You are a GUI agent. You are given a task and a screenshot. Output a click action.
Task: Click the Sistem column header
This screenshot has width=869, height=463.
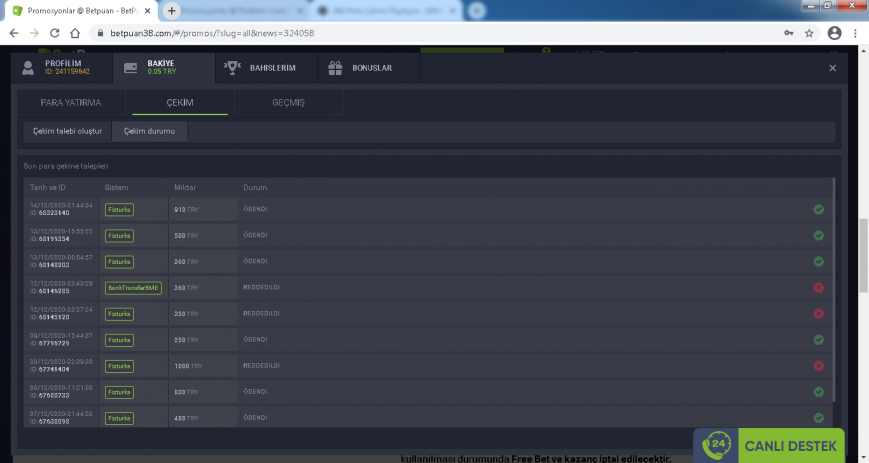116,187
